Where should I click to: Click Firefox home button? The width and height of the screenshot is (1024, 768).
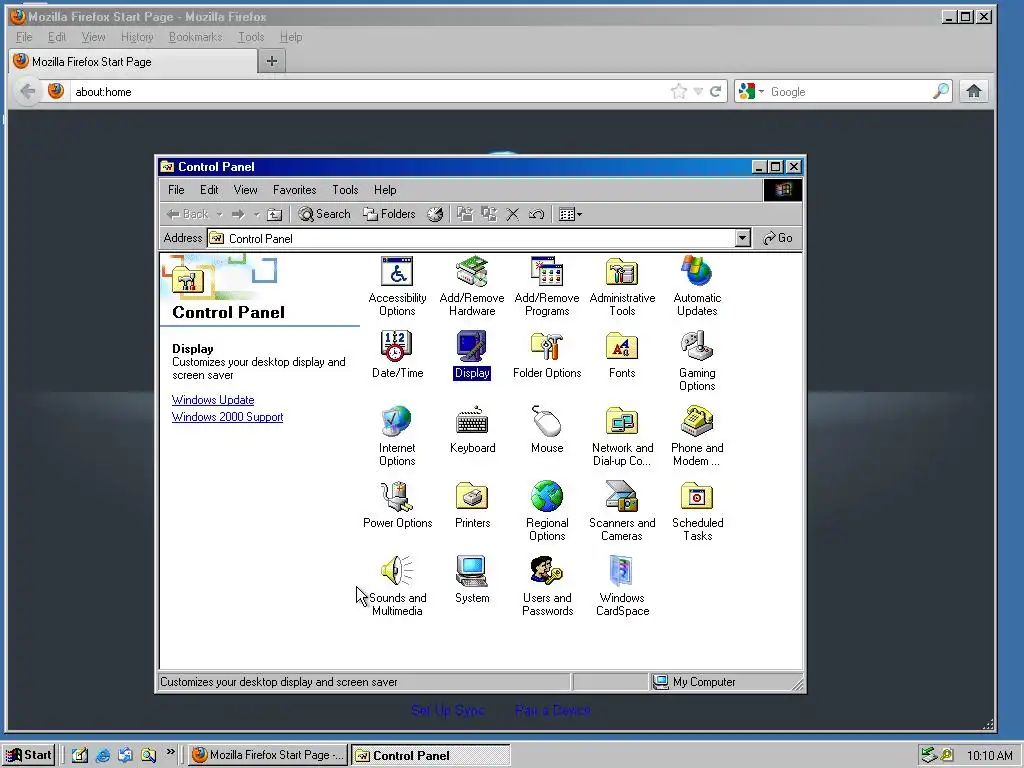point(974,91)
